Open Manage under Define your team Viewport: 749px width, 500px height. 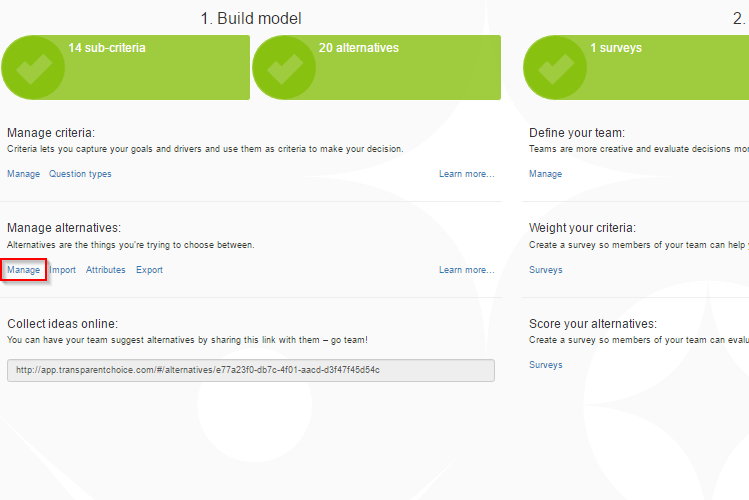click(x=546, y=174)
